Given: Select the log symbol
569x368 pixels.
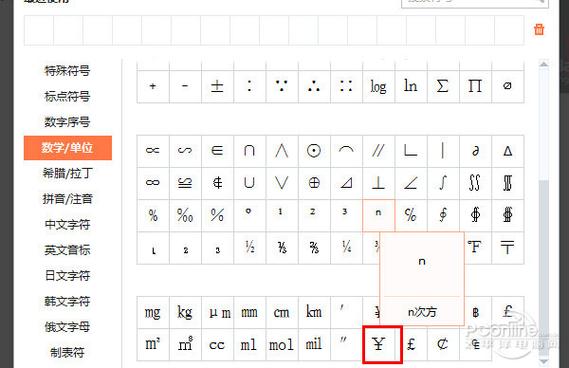Looking at the screenshot, I should [378, 86].
